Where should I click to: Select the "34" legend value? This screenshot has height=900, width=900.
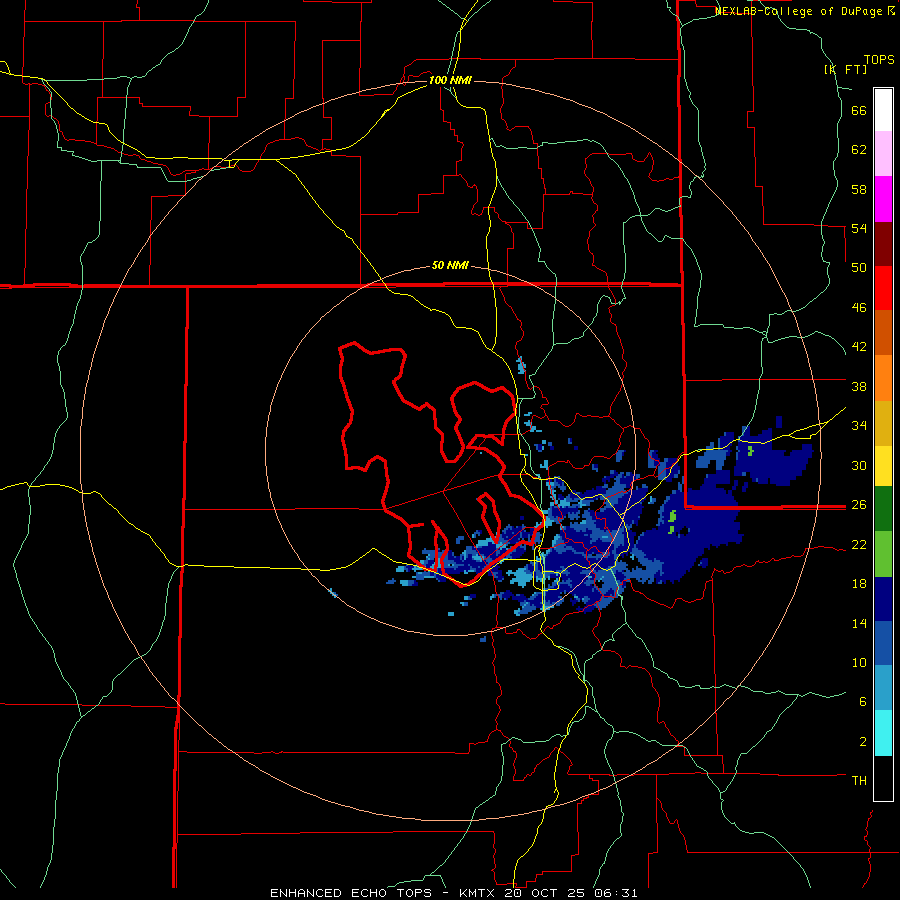(x=859, y=425)
